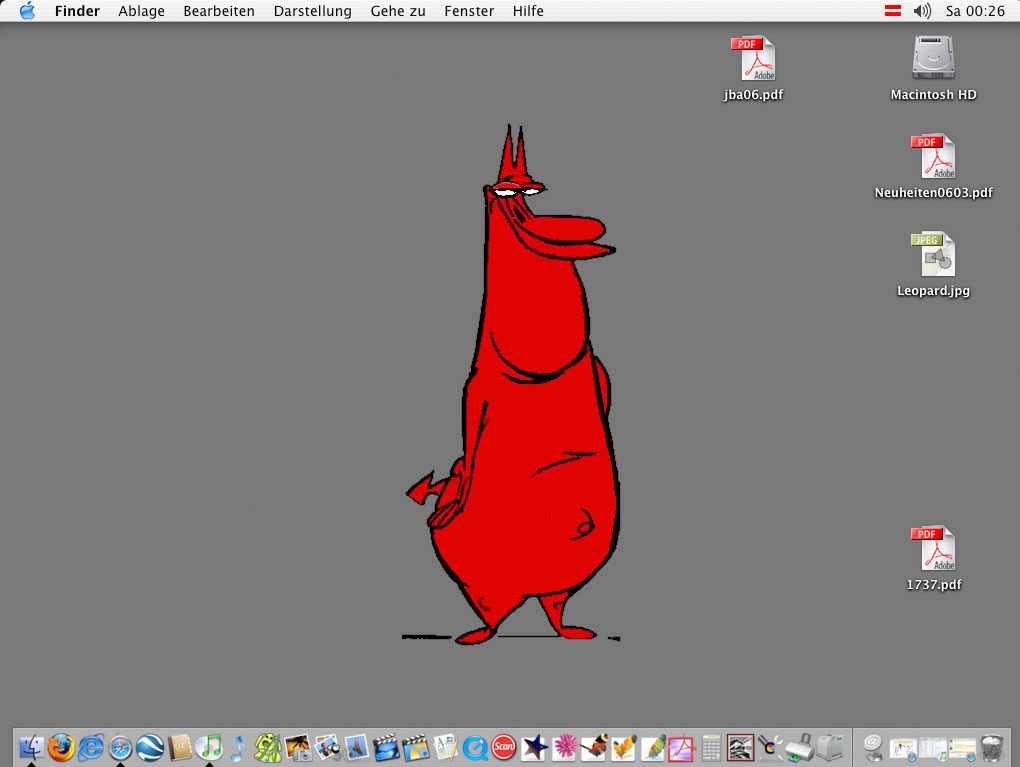Open Calculator from the dock
The height and width of the screenshot is (767, 1020).
711,746
